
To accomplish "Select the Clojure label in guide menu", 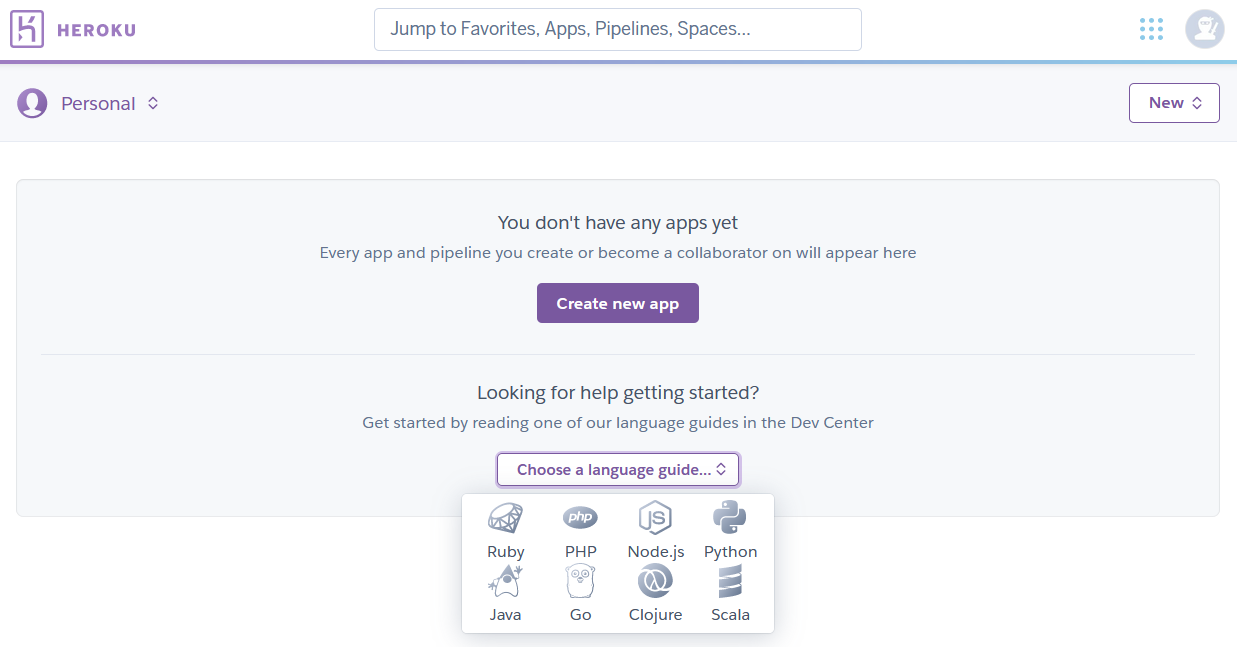I will (x=655, y=615).
